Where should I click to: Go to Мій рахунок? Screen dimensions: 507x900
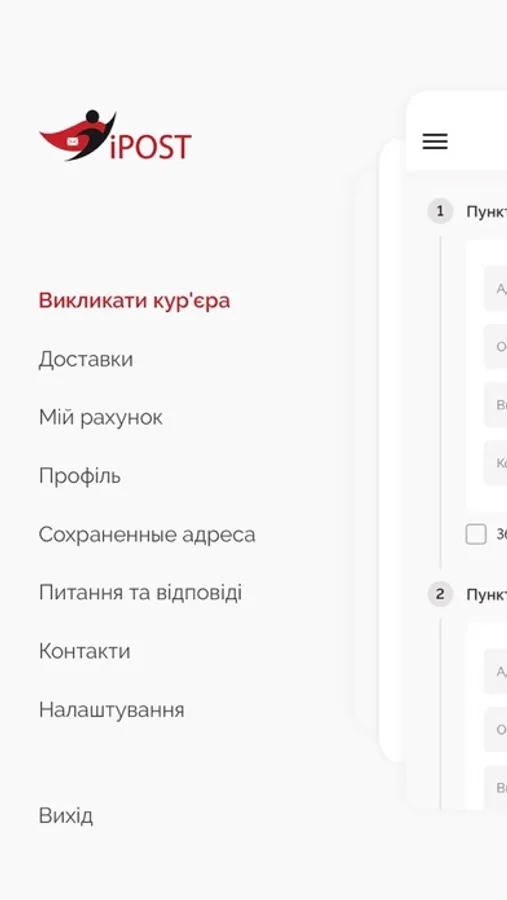100,417
